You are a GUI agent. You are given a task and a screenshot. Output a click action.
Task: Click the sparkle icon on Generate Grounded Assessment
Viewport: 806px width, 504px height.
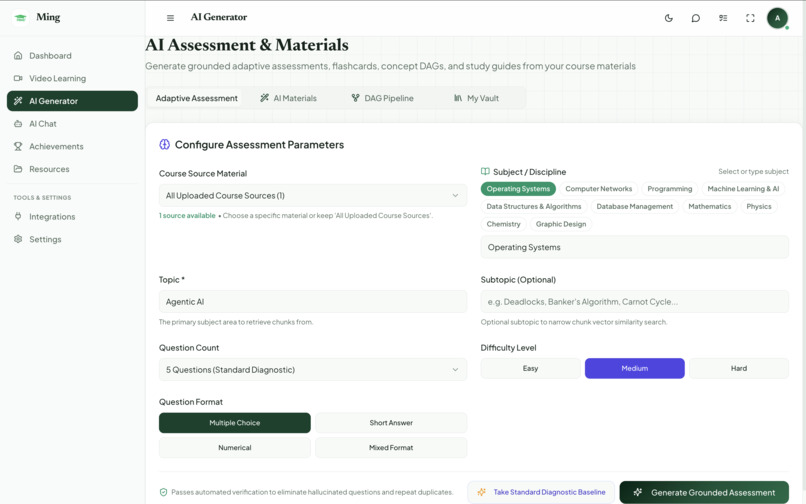pos(637,492)
